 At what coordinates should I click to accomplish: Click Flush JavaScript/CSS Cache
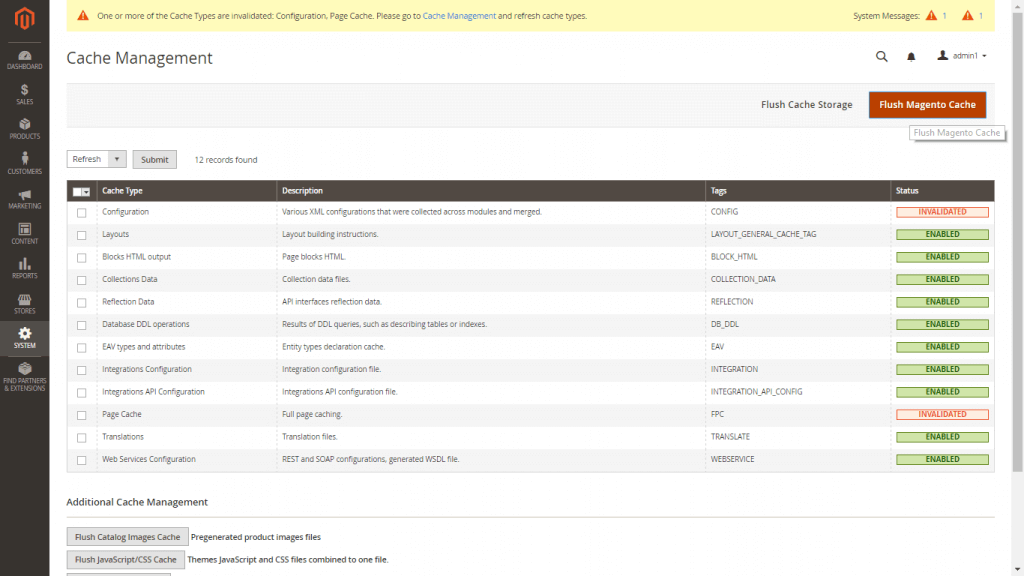tap(125, 560)
